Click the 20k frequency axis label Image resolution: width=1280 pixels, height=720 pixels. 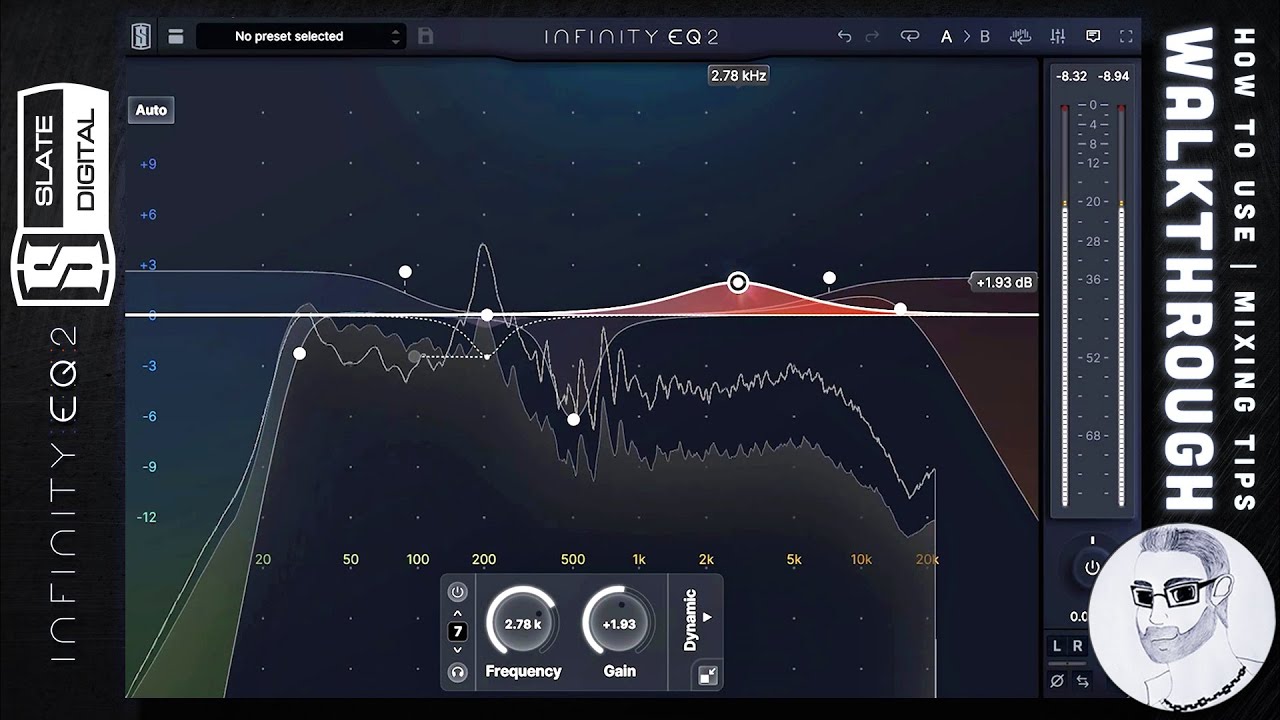(927, 559)
